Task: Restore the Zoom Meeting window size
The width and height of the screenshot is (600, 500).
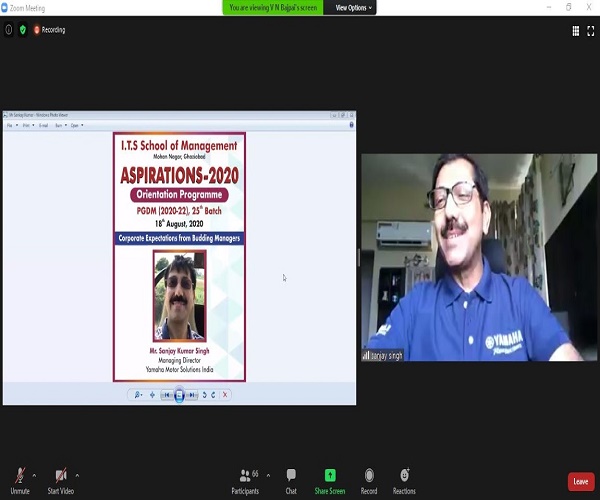Action: 569,7
